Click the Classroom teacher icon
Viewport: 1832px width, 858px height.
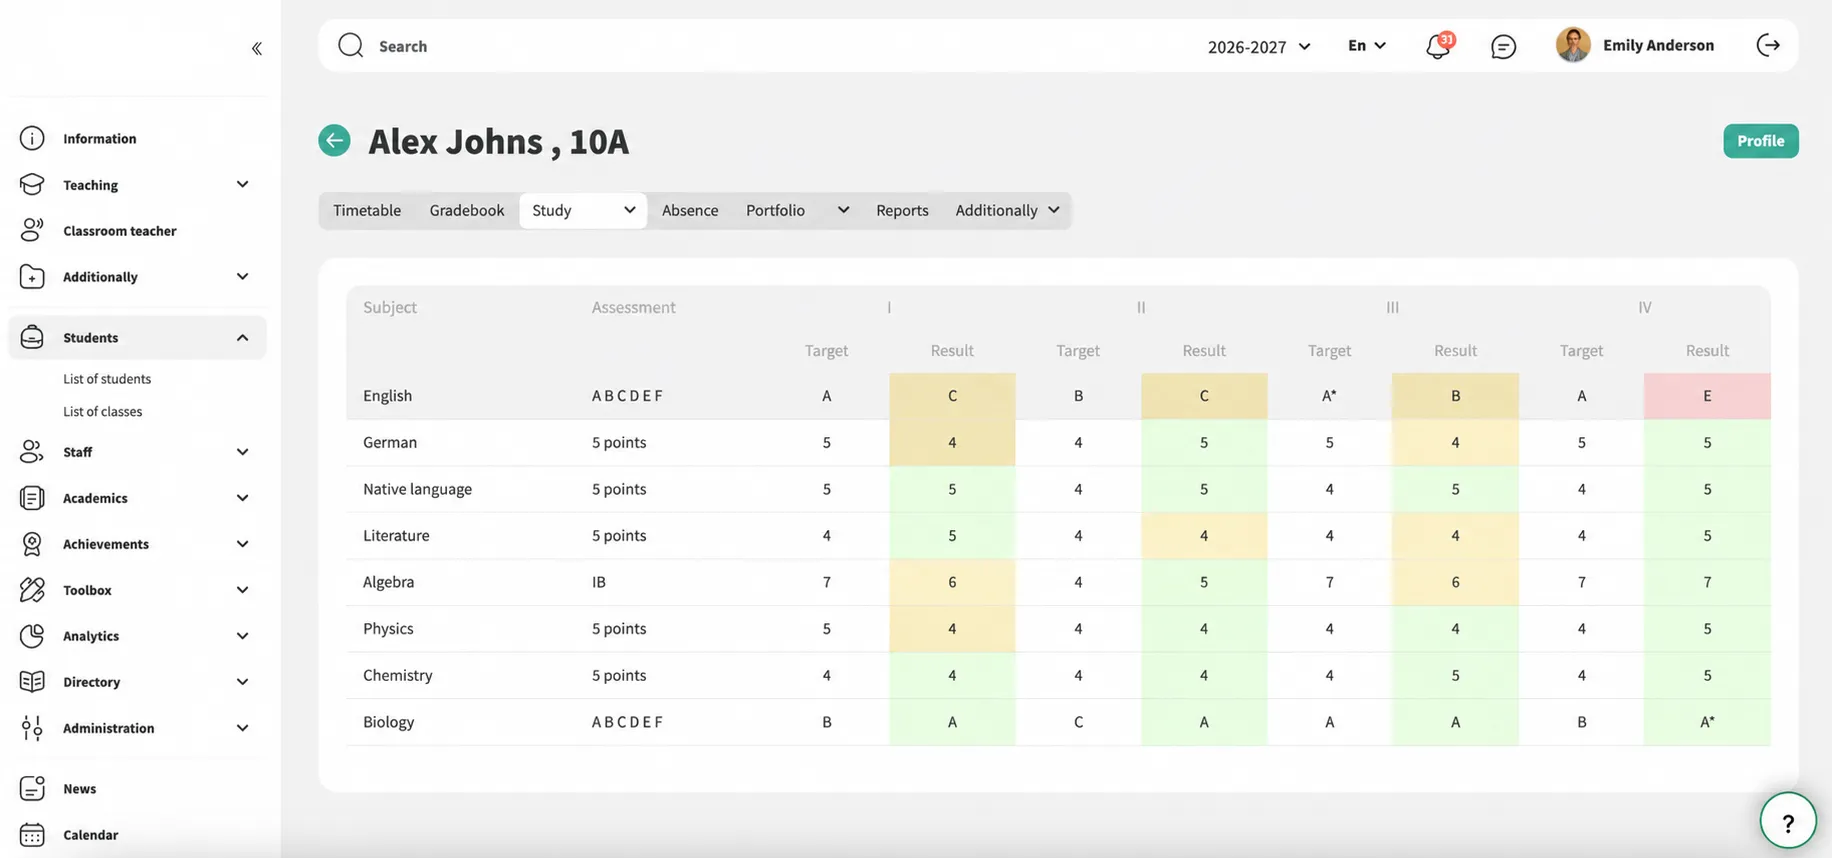pyautogui.click(x=32, y=230)
